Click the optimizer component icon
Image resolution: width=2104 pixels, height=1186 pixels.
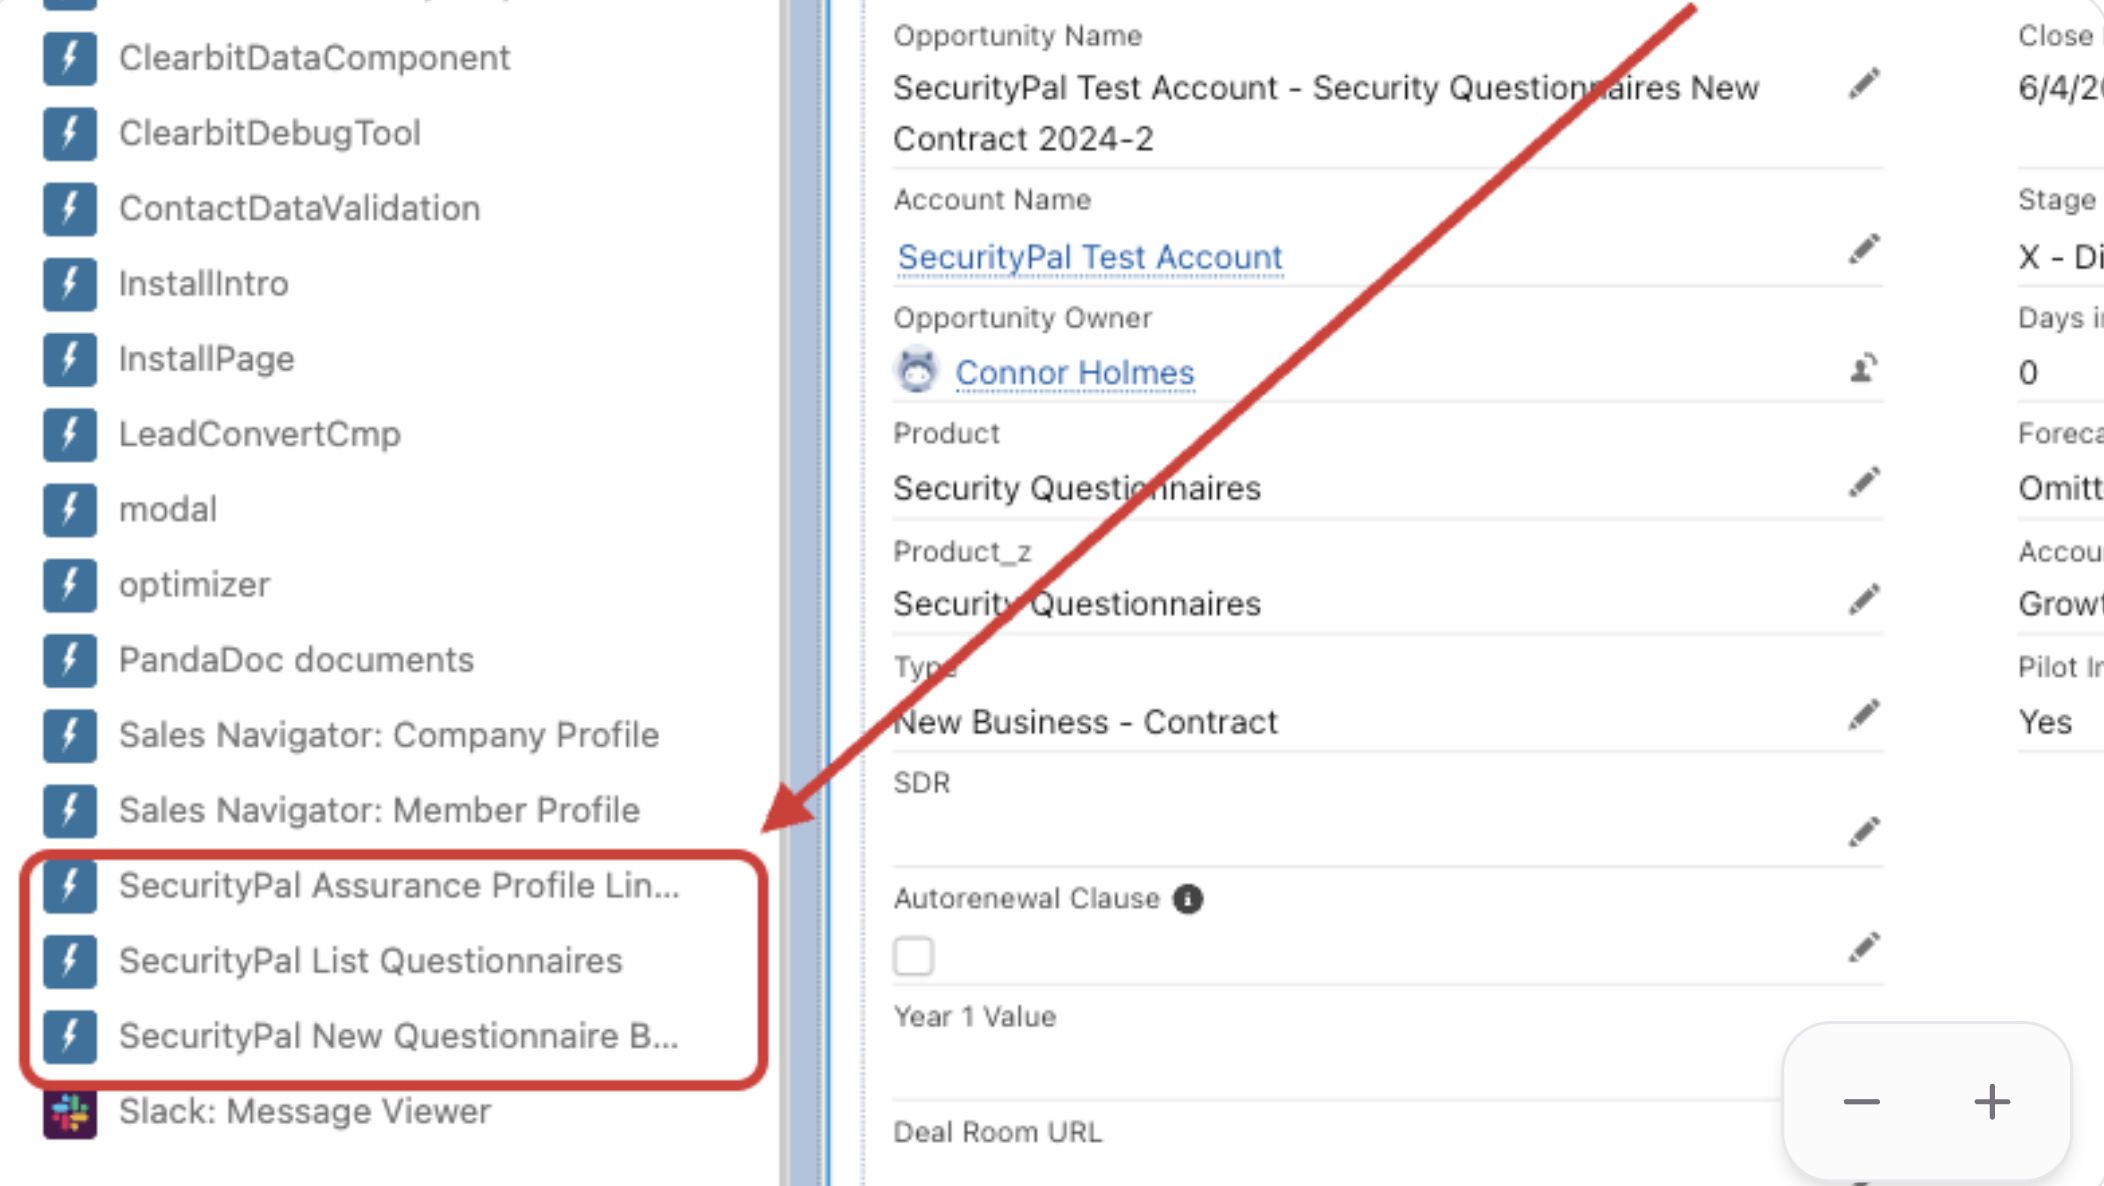coord(69,585)
